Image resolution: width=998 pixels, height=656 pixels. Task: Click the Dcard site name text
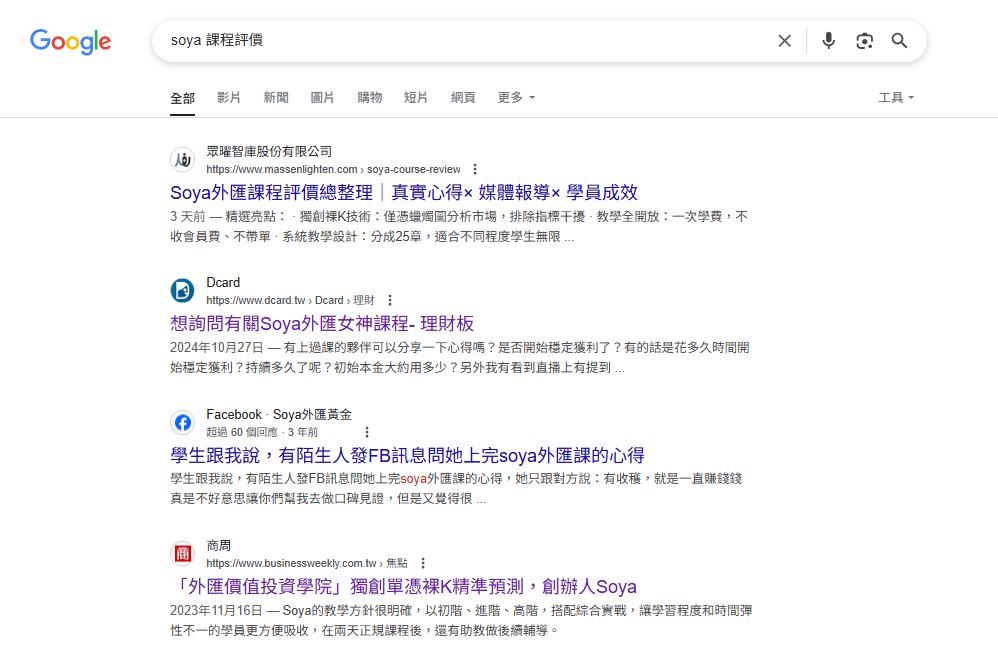[223, 283]
